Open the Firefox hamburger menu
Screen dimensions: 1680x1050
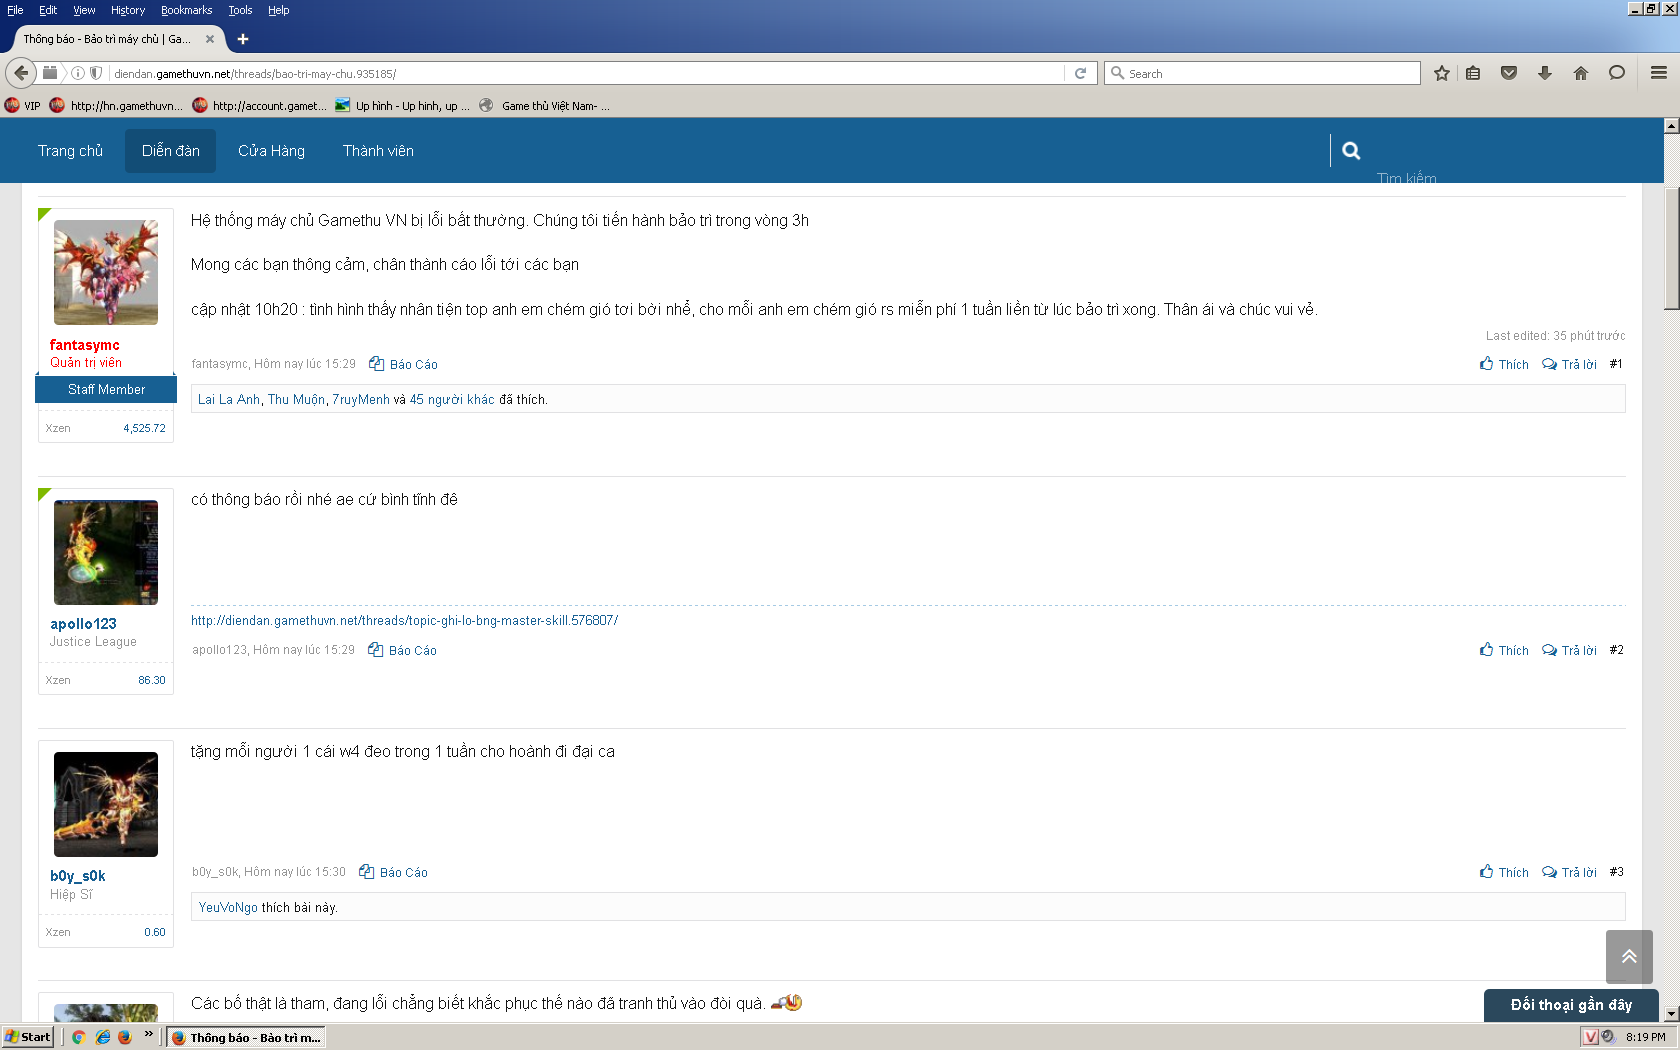click(x=1658, y=73)
